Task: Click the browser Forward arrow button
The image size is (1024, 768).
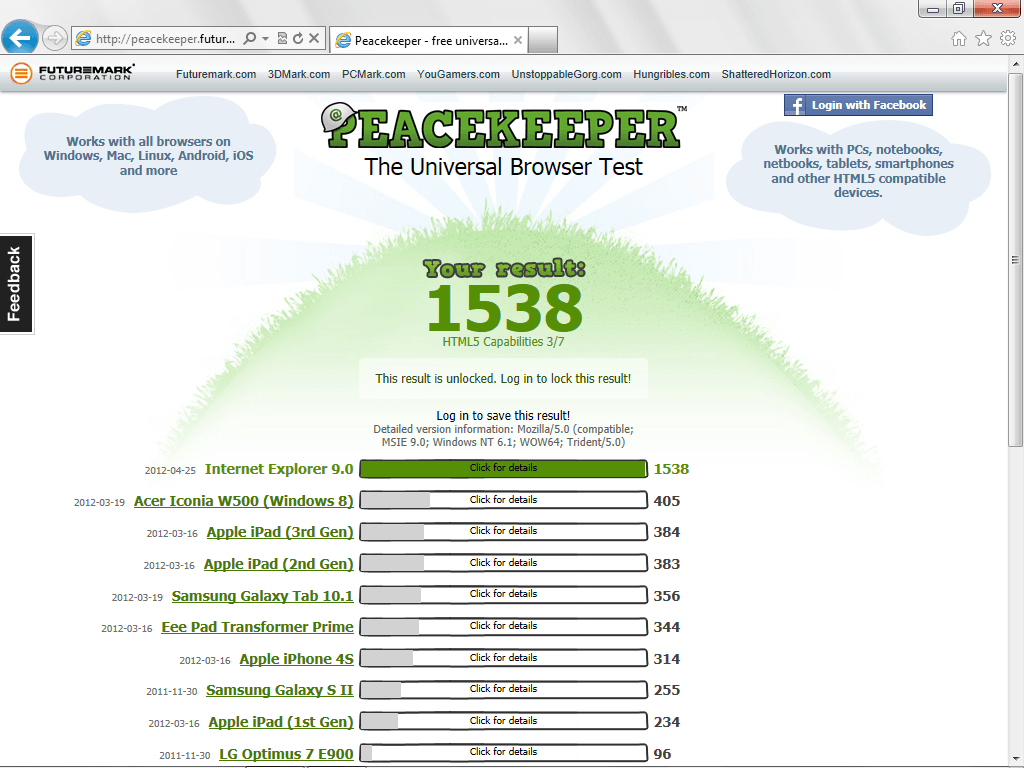Action: (55, 39)
